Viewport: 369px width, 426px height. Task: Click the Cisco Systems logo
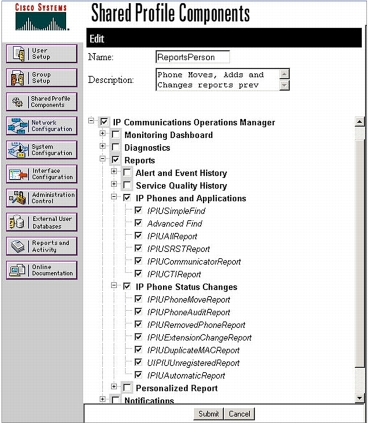point(41,17)
